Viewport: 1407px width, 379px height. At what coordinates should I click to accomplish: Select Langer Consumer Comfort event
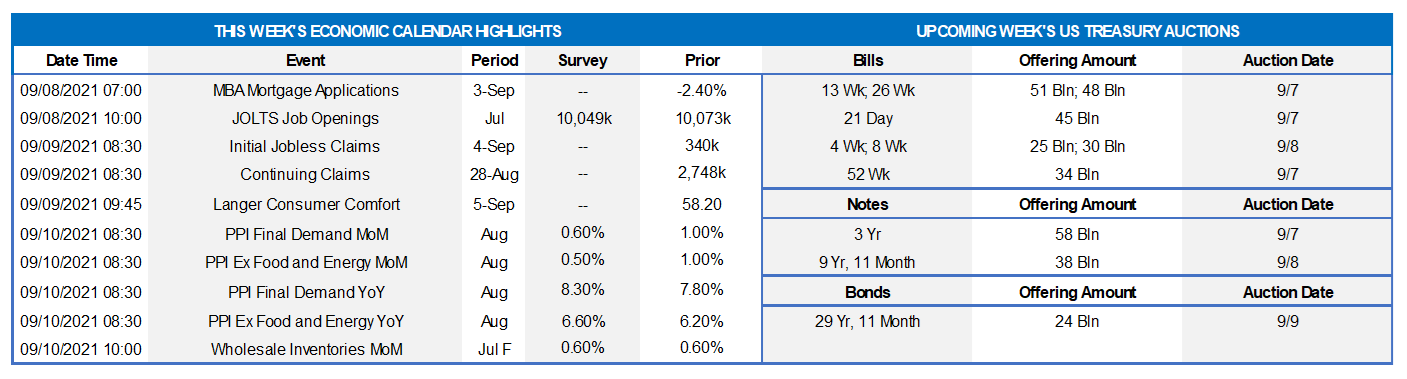click(x=305, y=204)
